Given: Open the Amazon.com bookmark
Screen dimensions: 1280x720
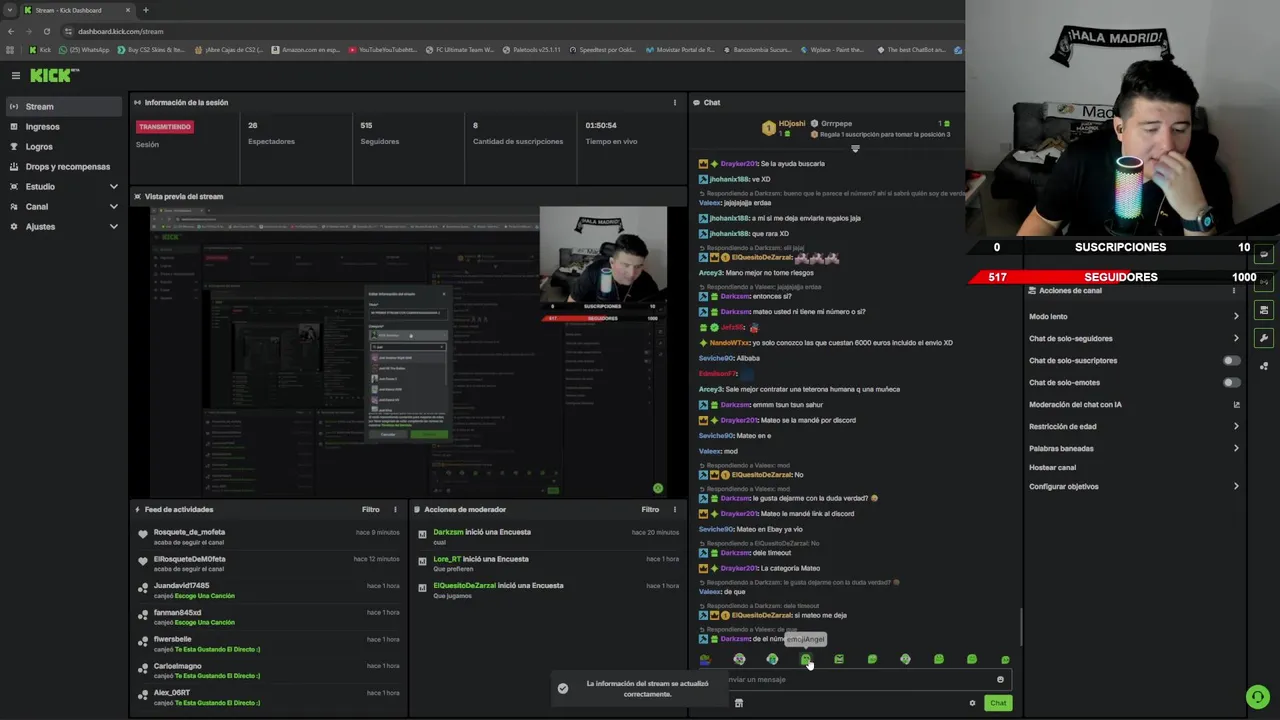Looking at the screenshot, I should pos(306,50).
